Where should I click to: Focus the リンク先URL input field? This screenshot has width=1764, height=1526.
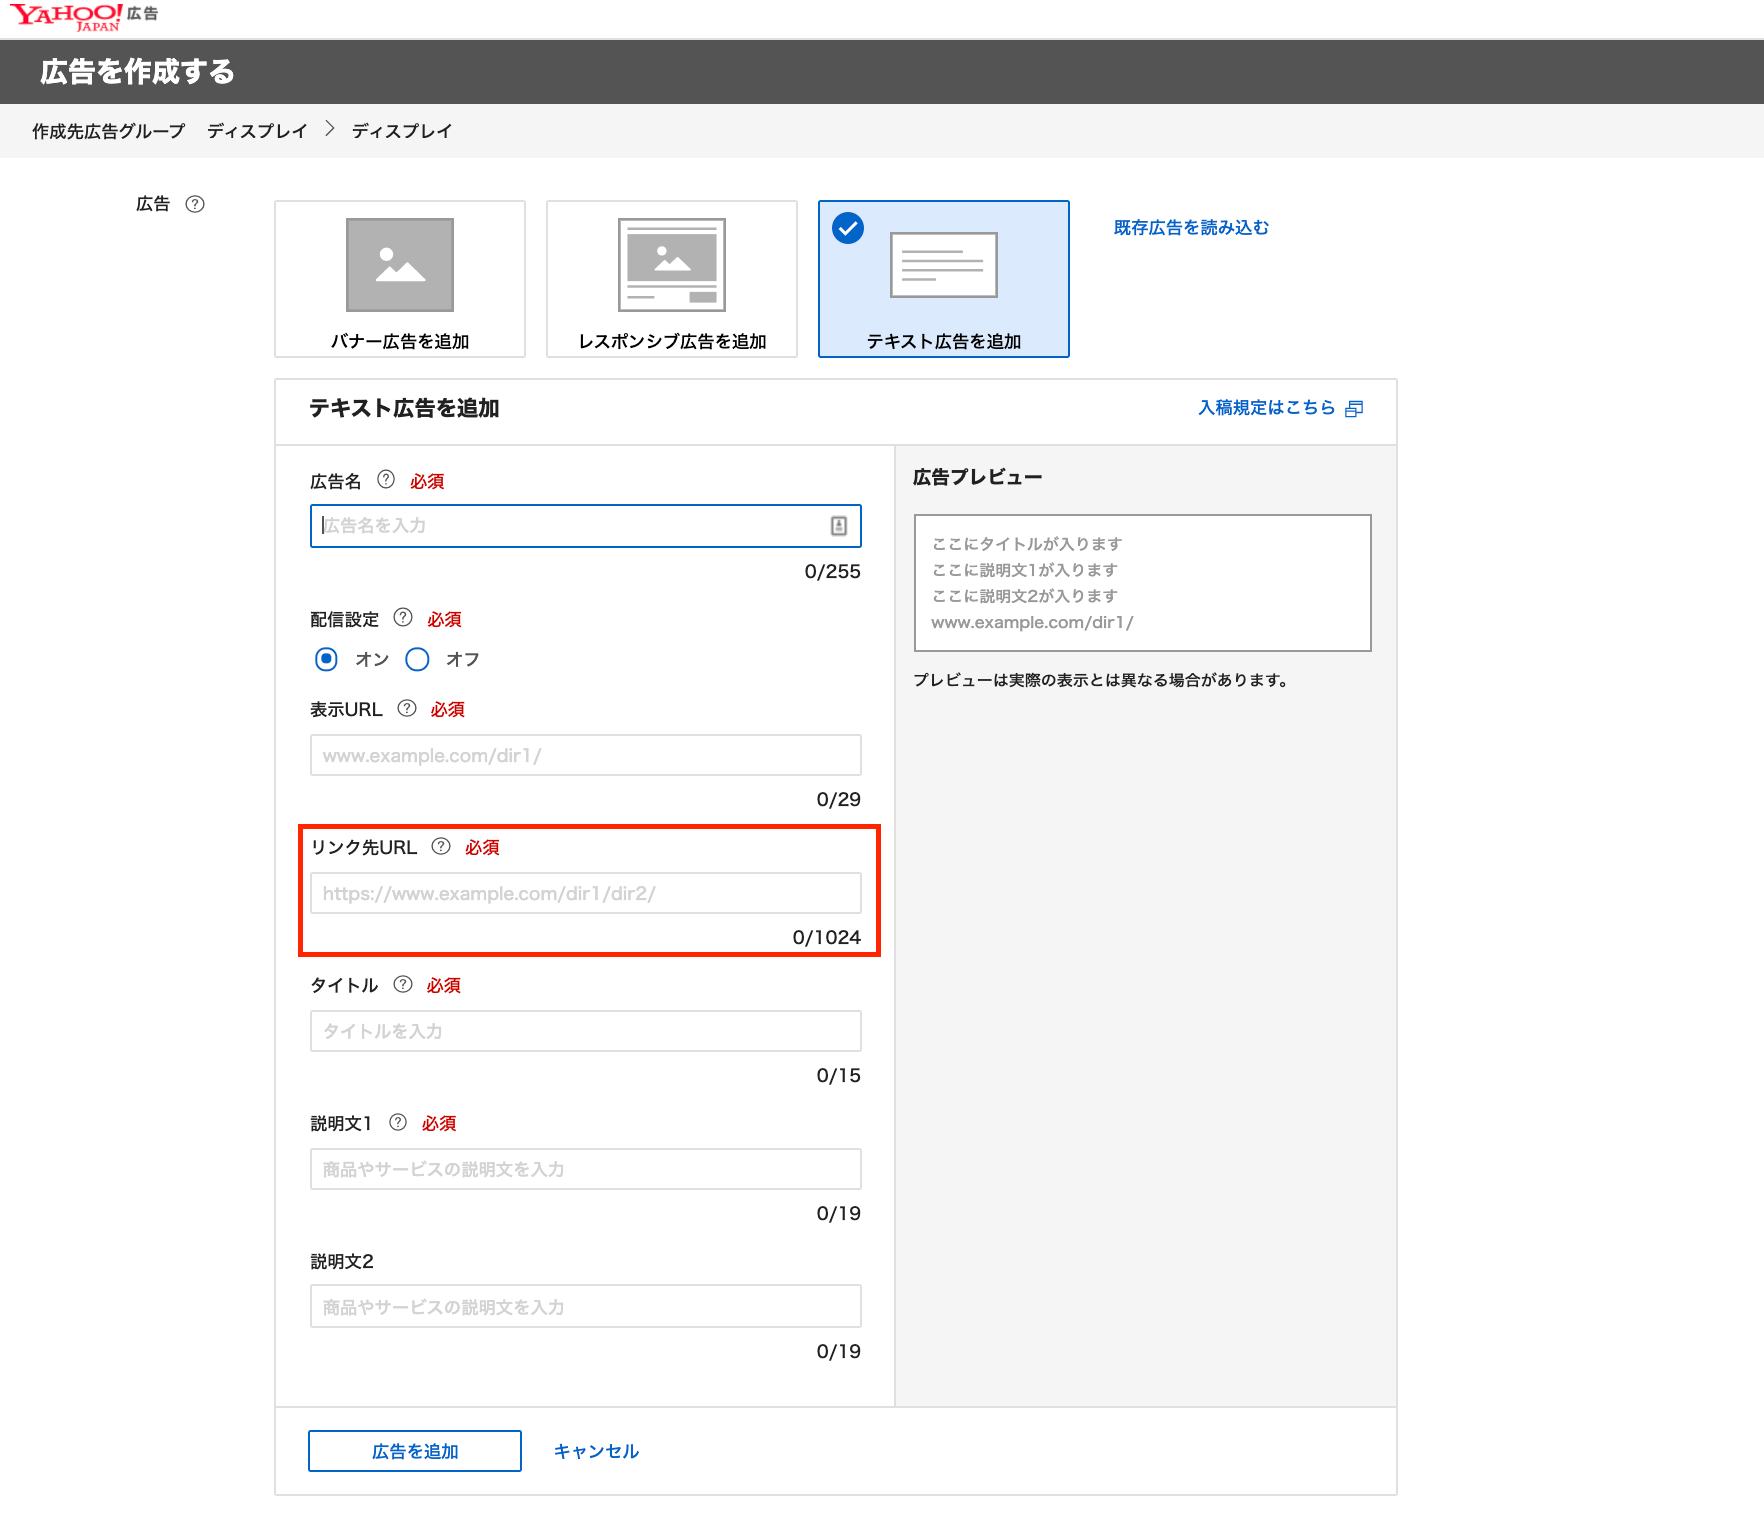(586, 893)
